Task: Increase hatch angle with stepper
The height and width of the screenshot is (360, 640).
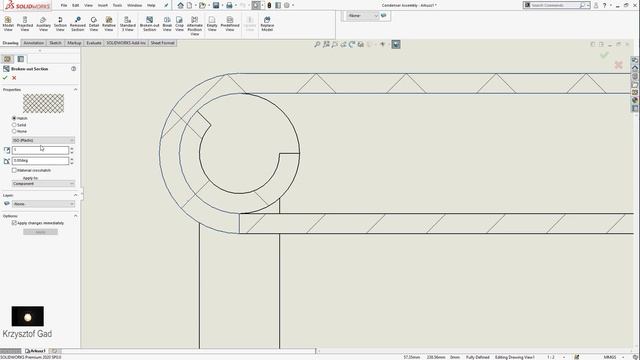Action: pyautogui.click(x=72, y=159)
